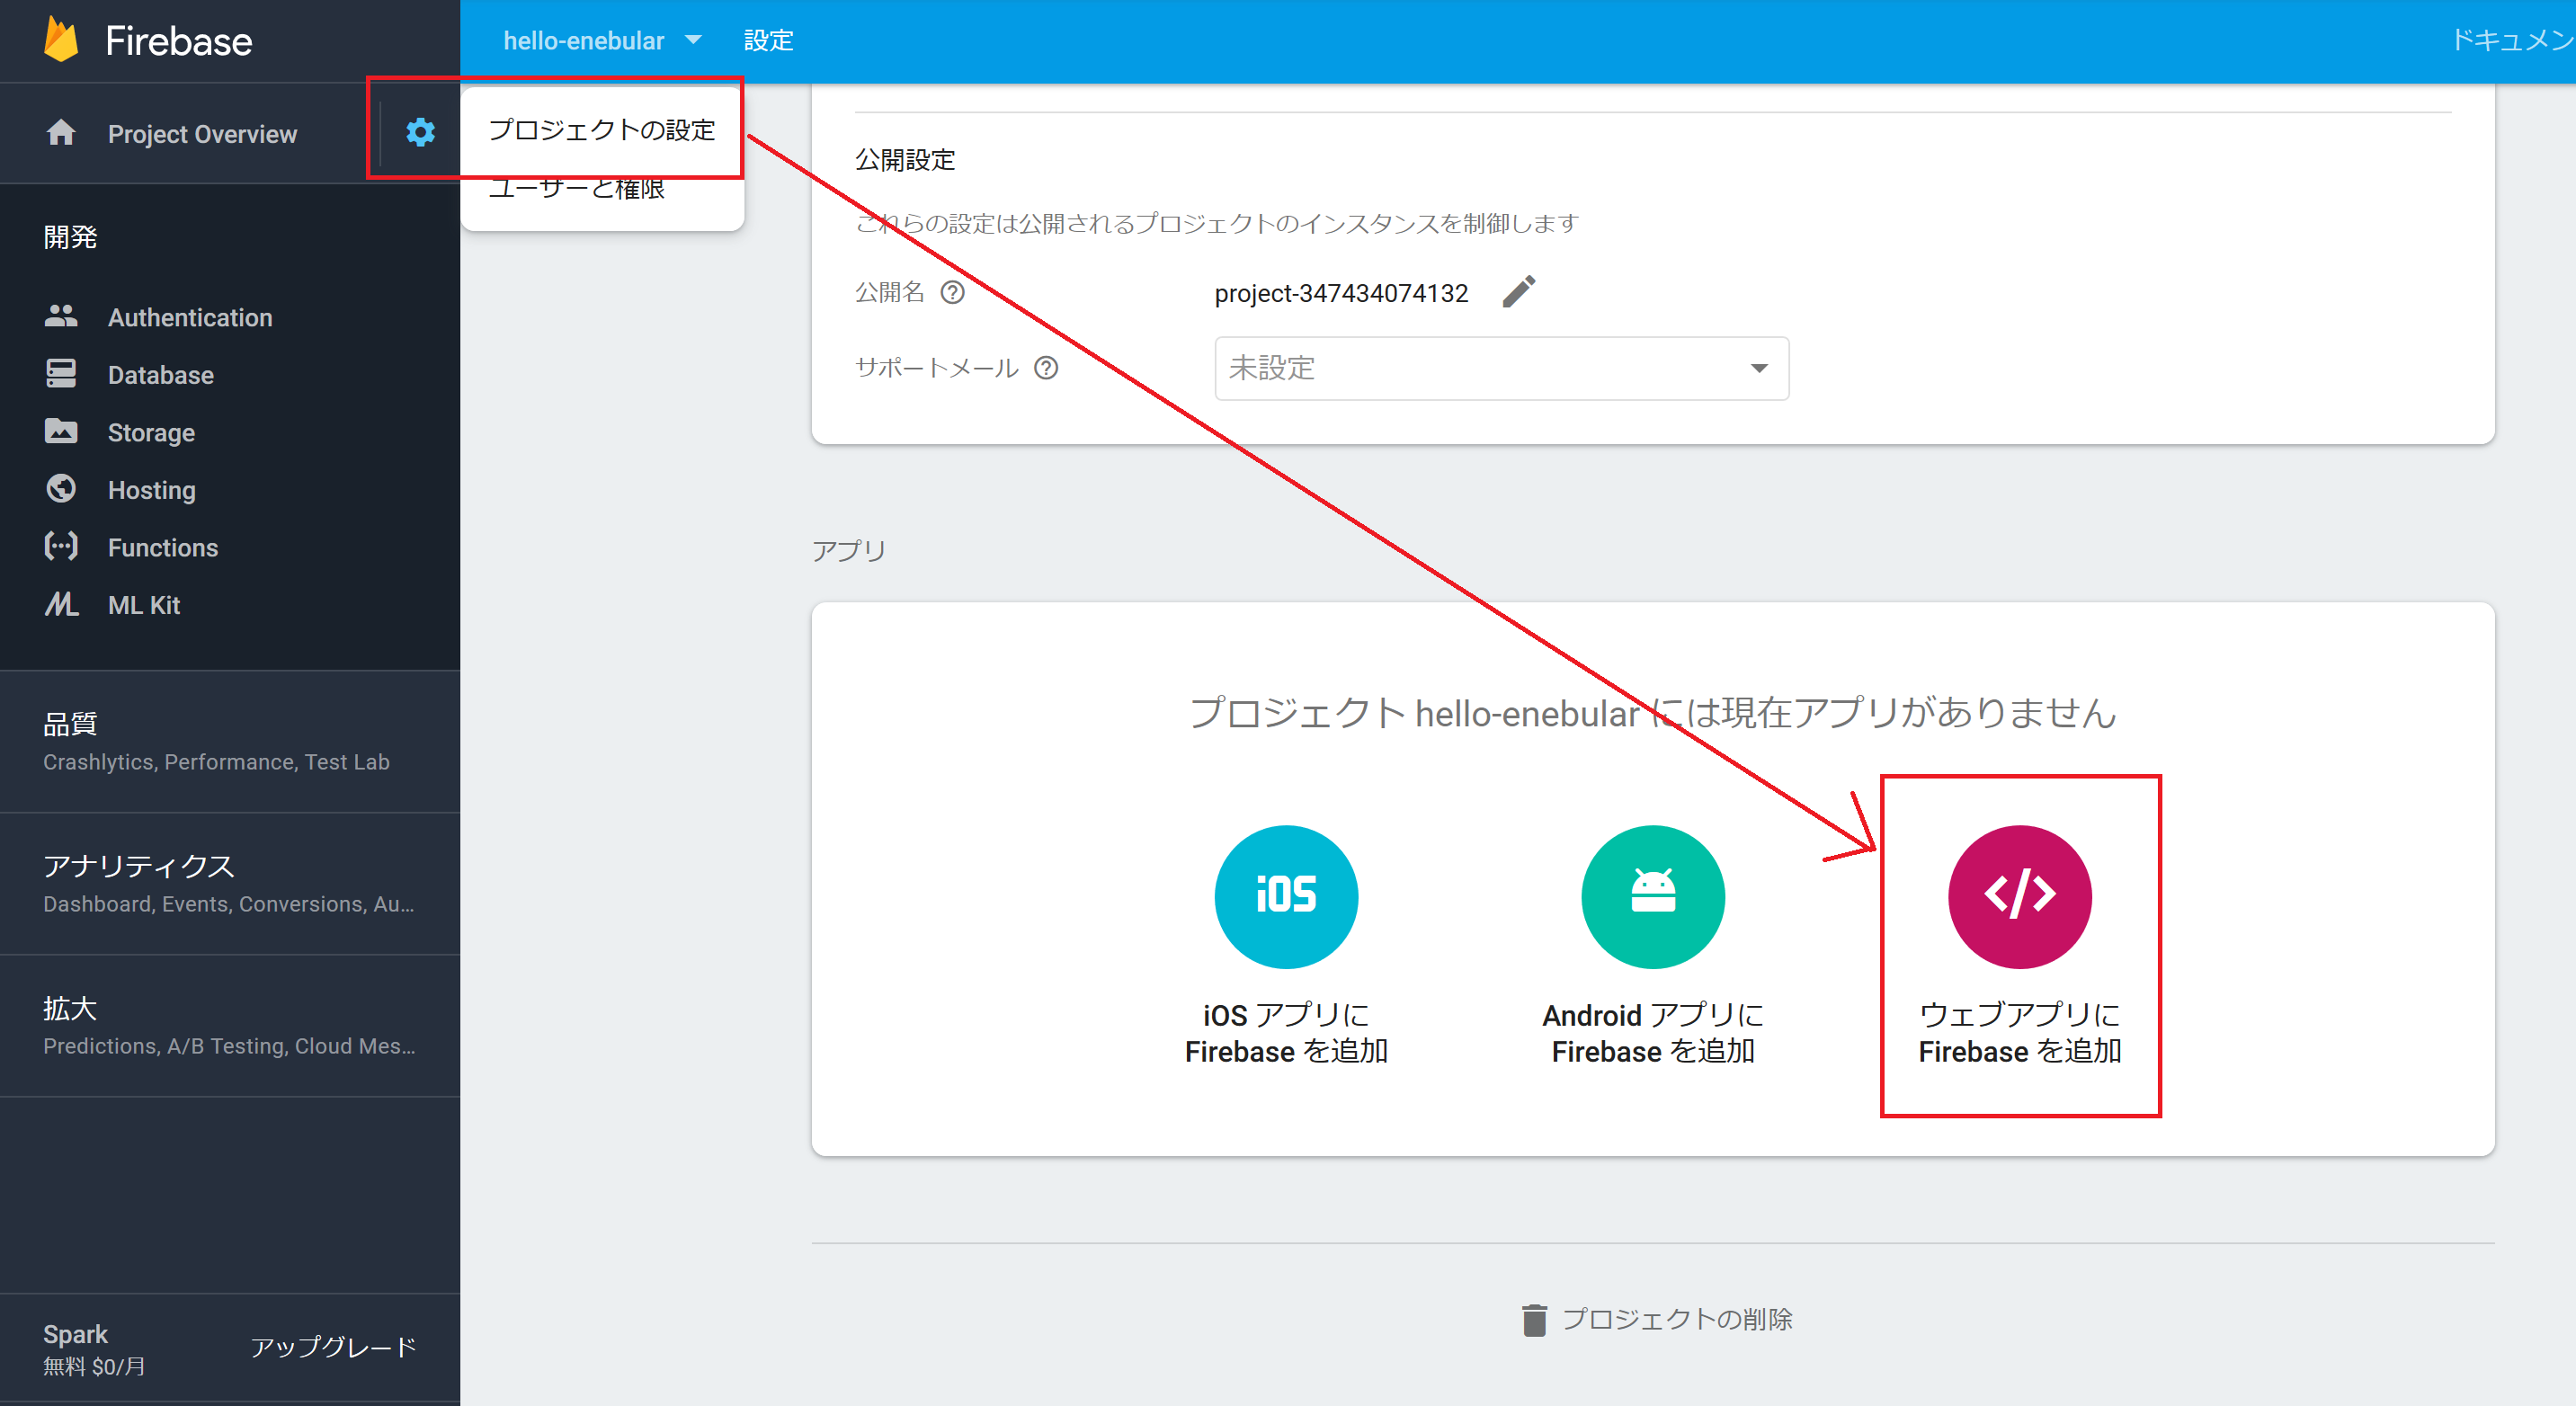This screenshot has width=2576, height=1406.
Task: Click the Project Overview home icon
Action: click(x=61, y=132)
